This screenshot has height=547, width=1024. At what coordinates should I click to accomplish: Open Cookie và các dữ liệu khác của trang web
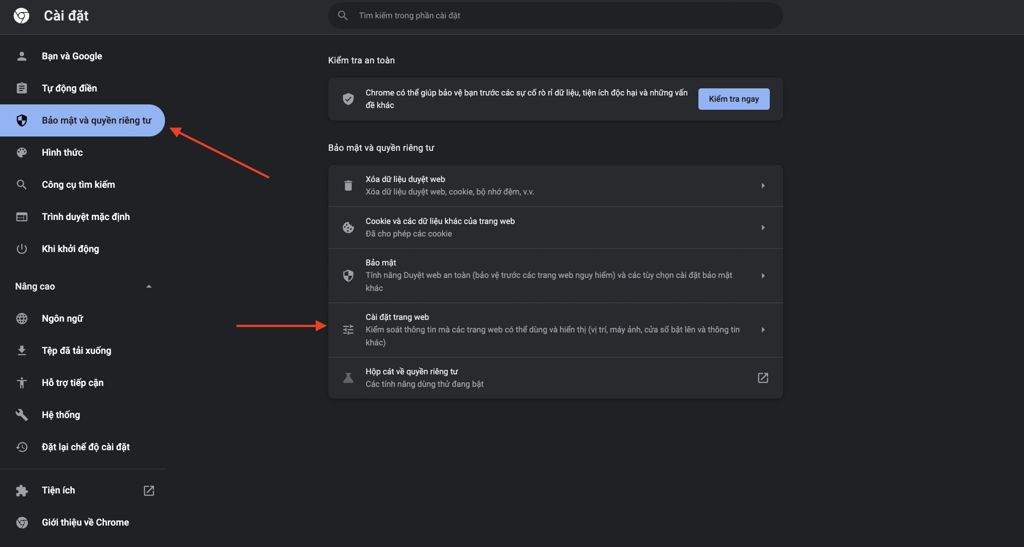[x=555, y=227]
